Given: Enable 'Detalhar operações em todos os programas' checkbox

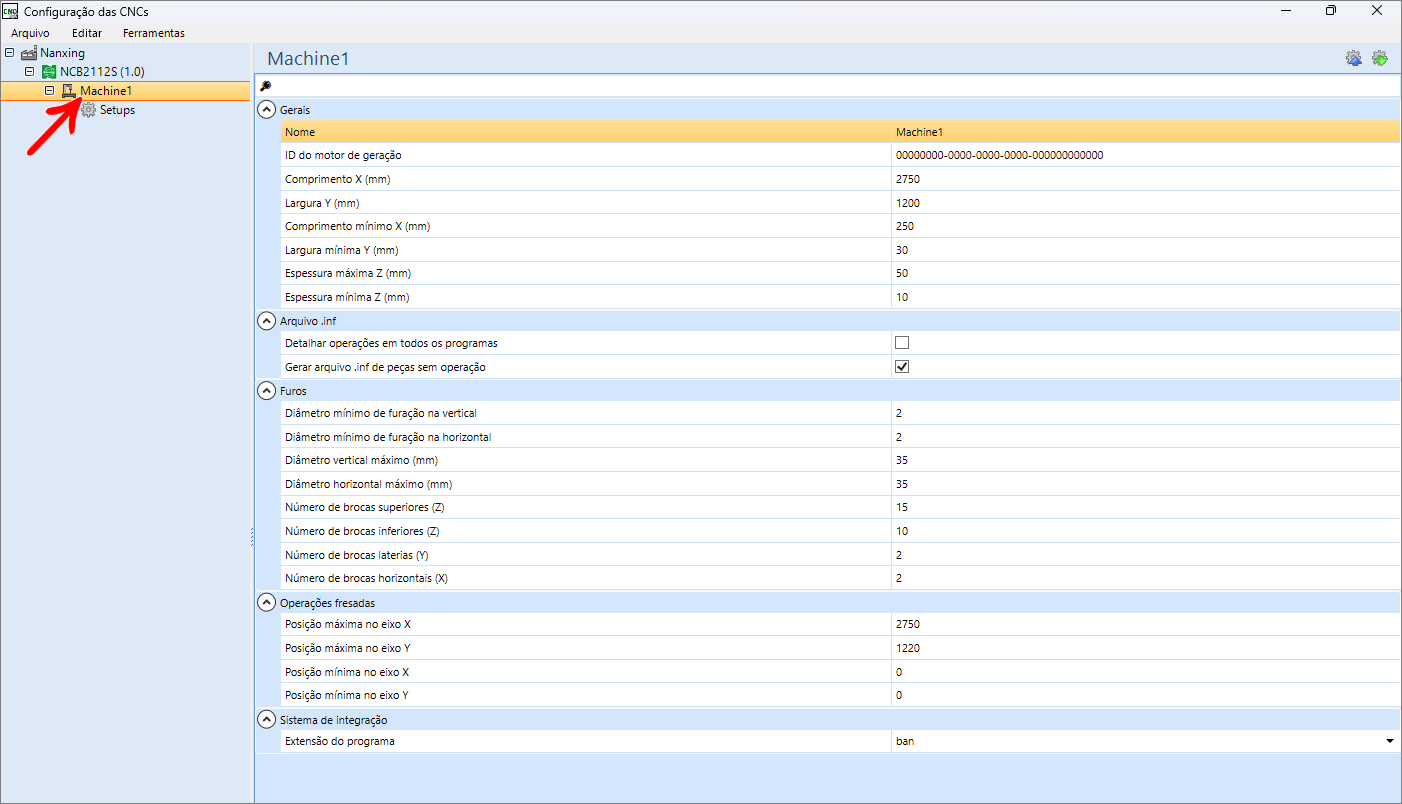Looking at the screenshot, I should coord(902,343).
